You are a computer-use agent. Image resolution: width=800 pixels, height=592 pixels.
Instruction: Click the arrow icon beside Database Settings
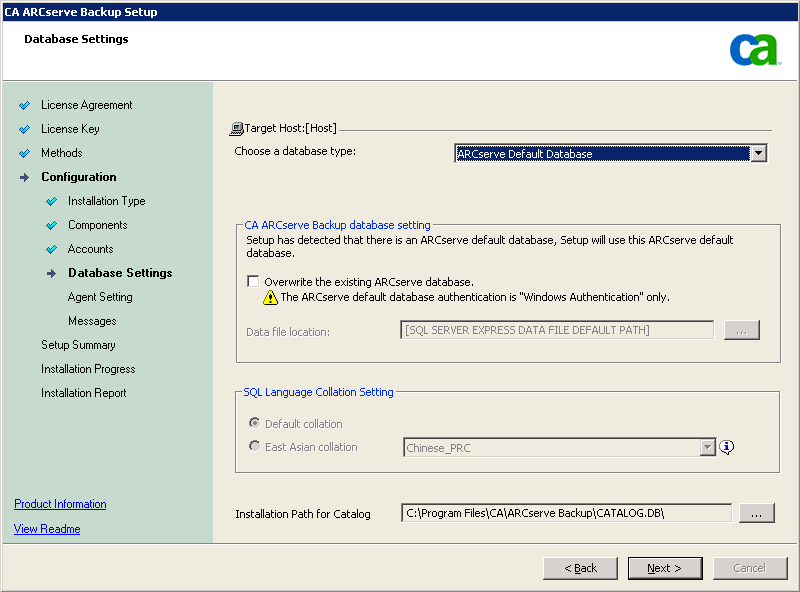pos(52,273)
